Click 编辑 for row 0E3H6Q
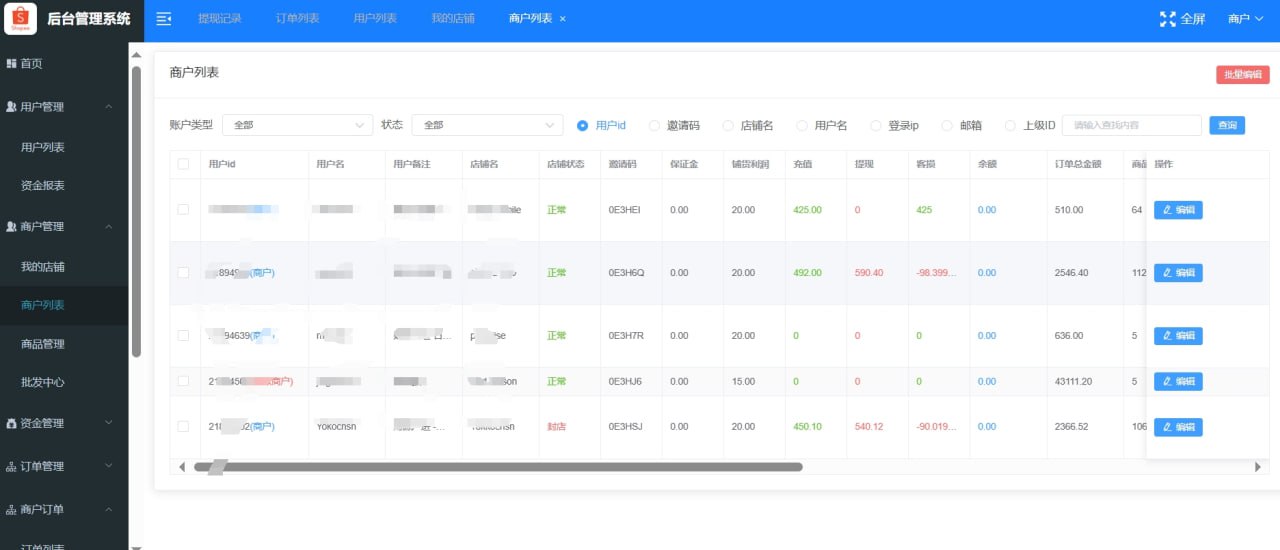 click(x=1178, y=272)
